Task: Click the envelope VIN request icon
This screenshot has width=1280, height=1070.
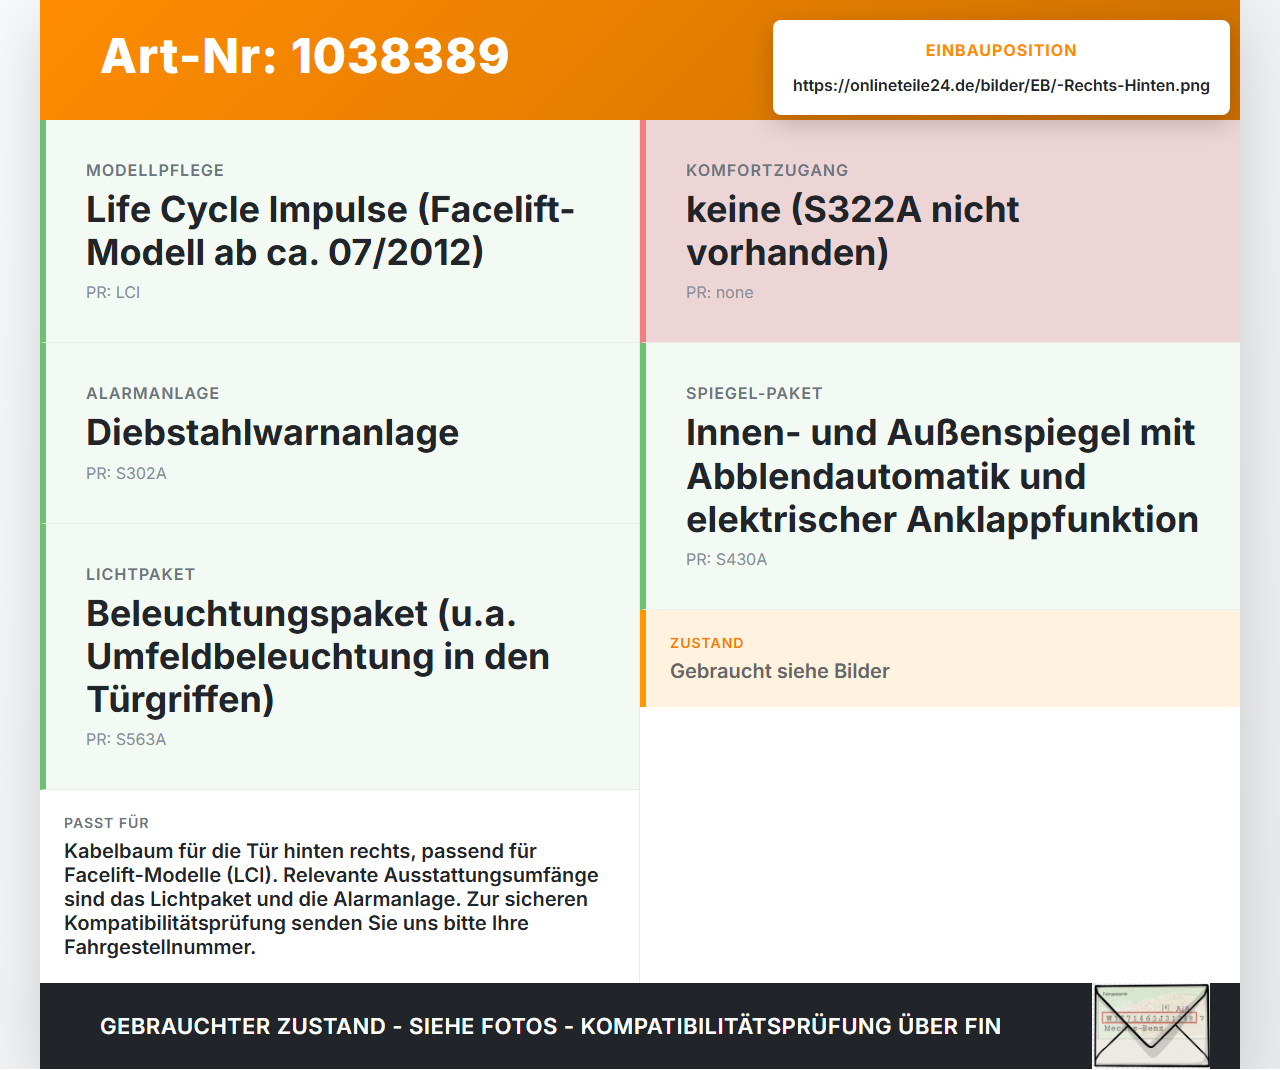Action: [x=1151, y=1026]
